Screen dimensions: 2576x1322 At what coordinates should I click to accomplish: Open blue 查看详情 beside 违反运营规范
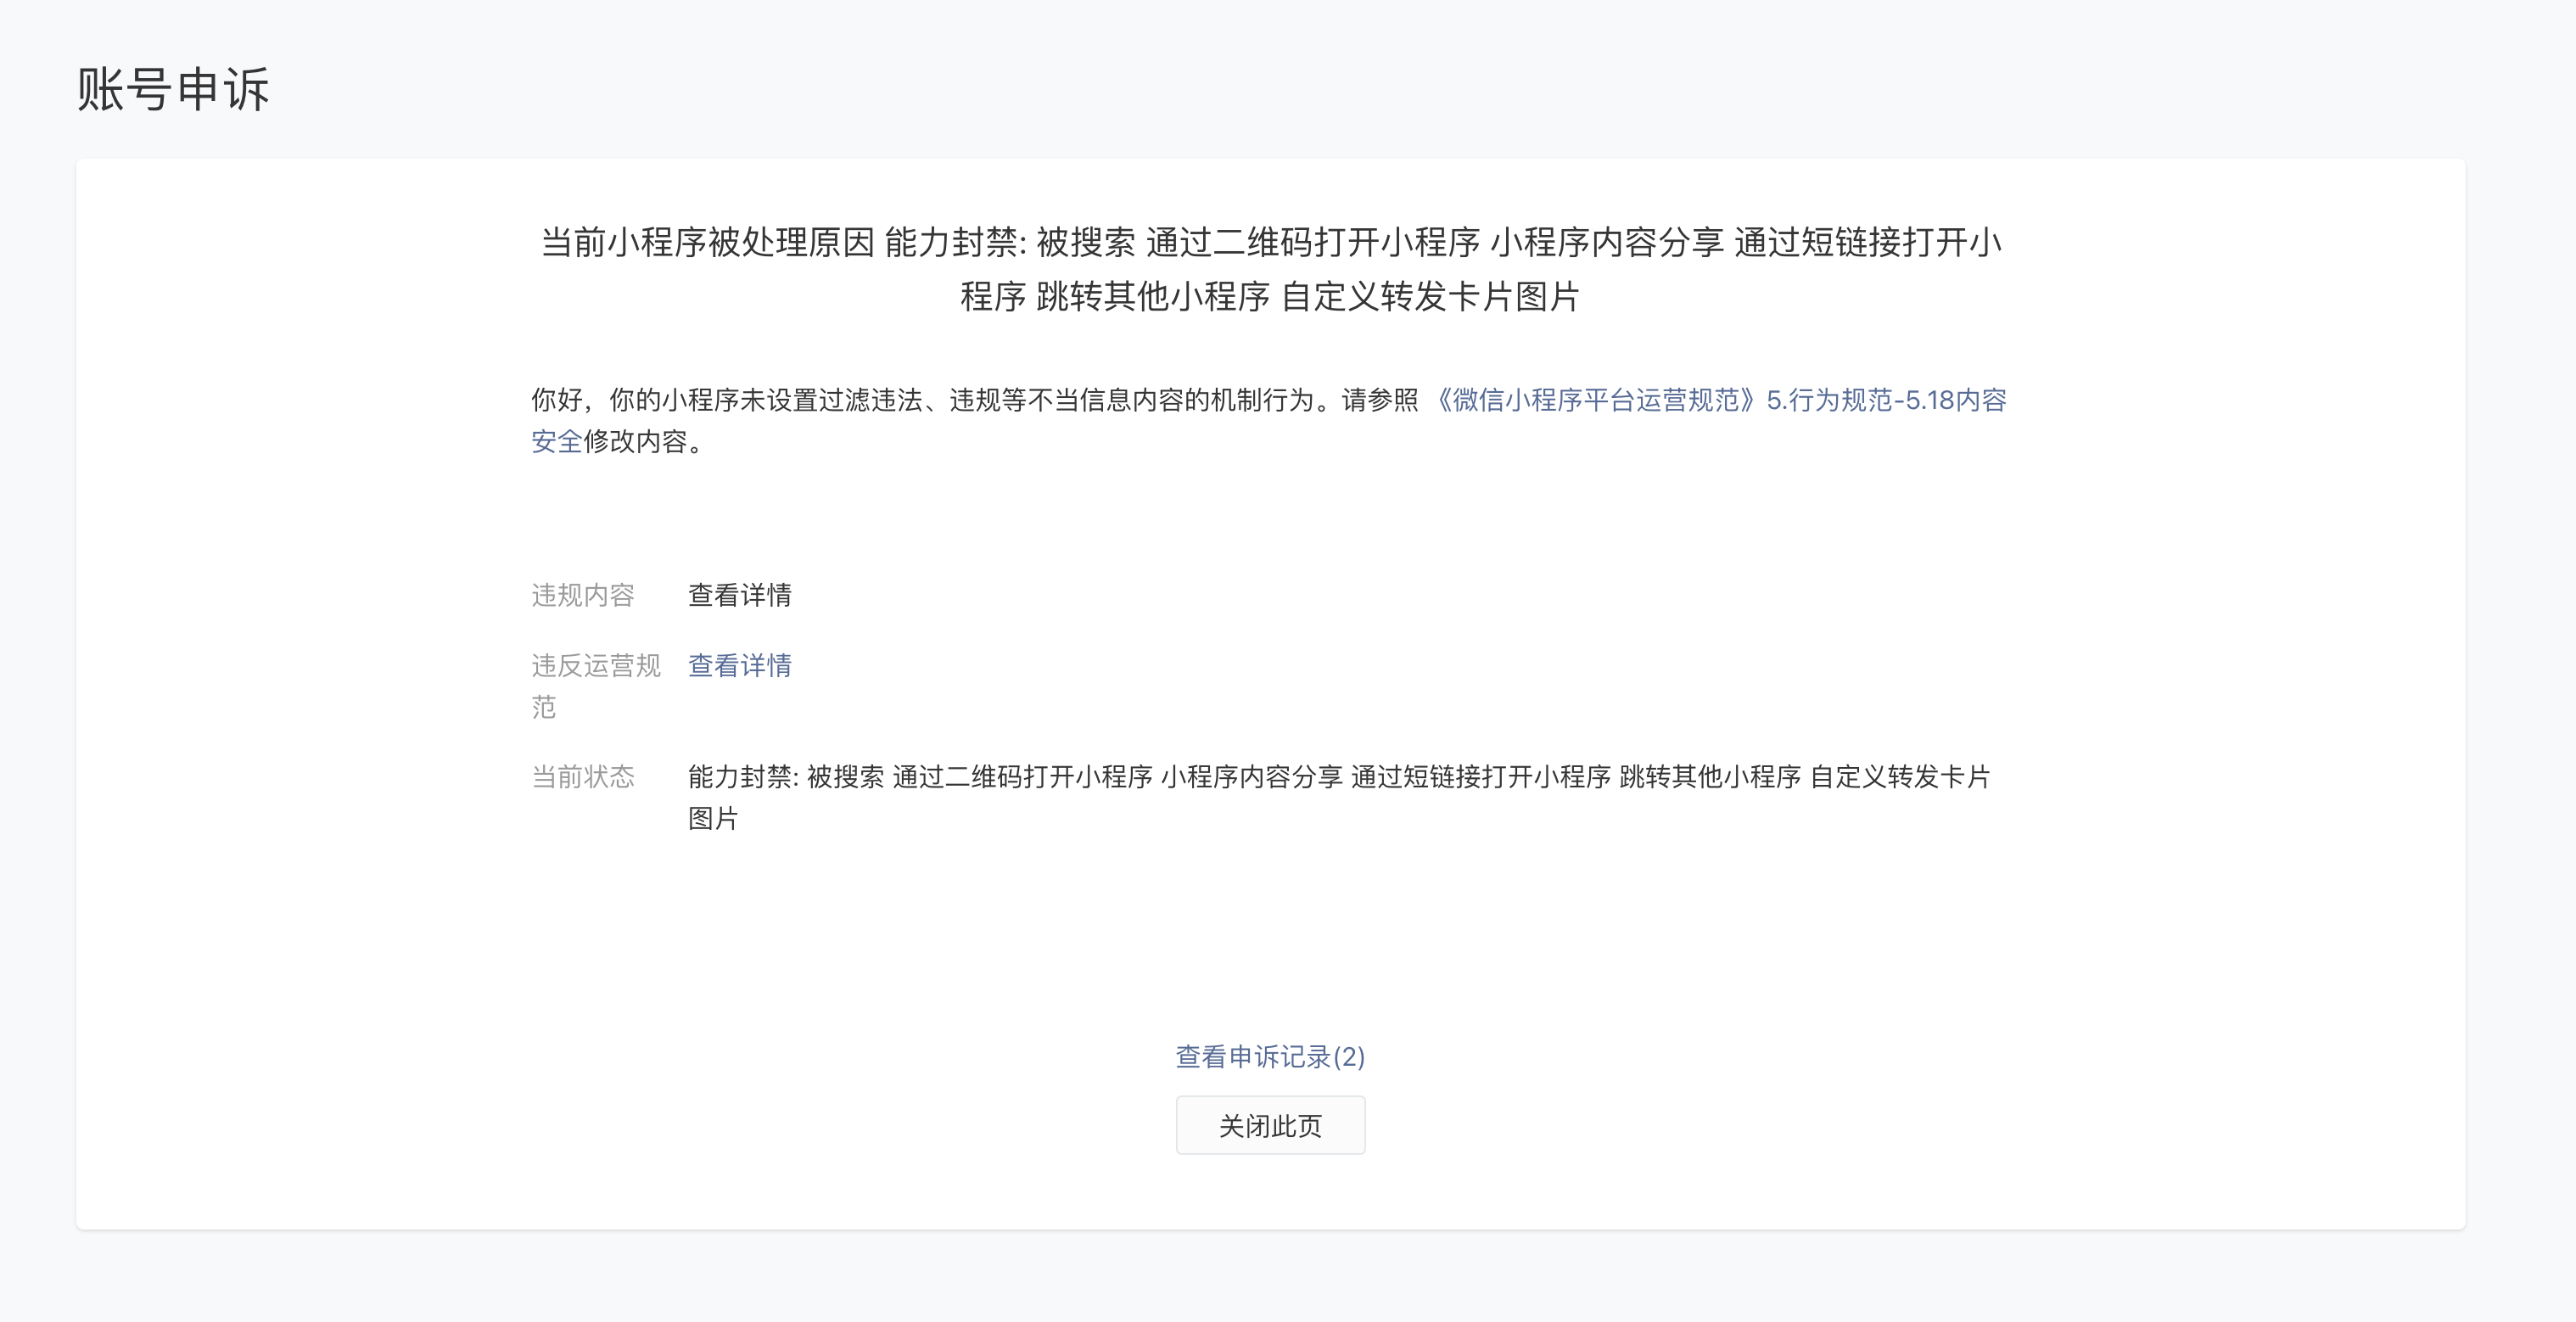(739, 665)
